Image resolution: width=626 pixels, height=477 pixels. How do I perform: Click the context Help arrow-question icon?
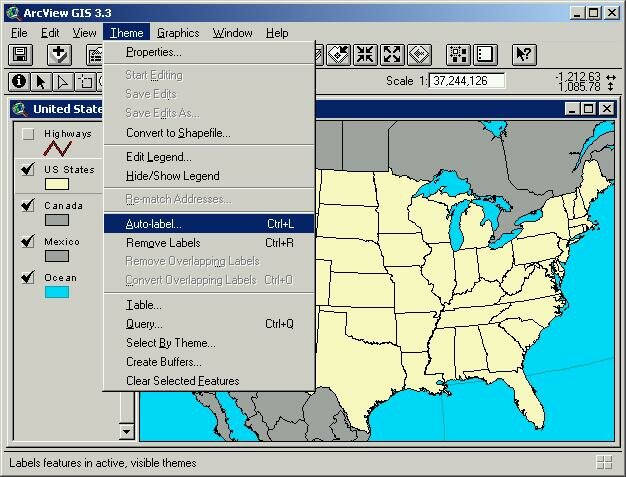pos(524,55)
